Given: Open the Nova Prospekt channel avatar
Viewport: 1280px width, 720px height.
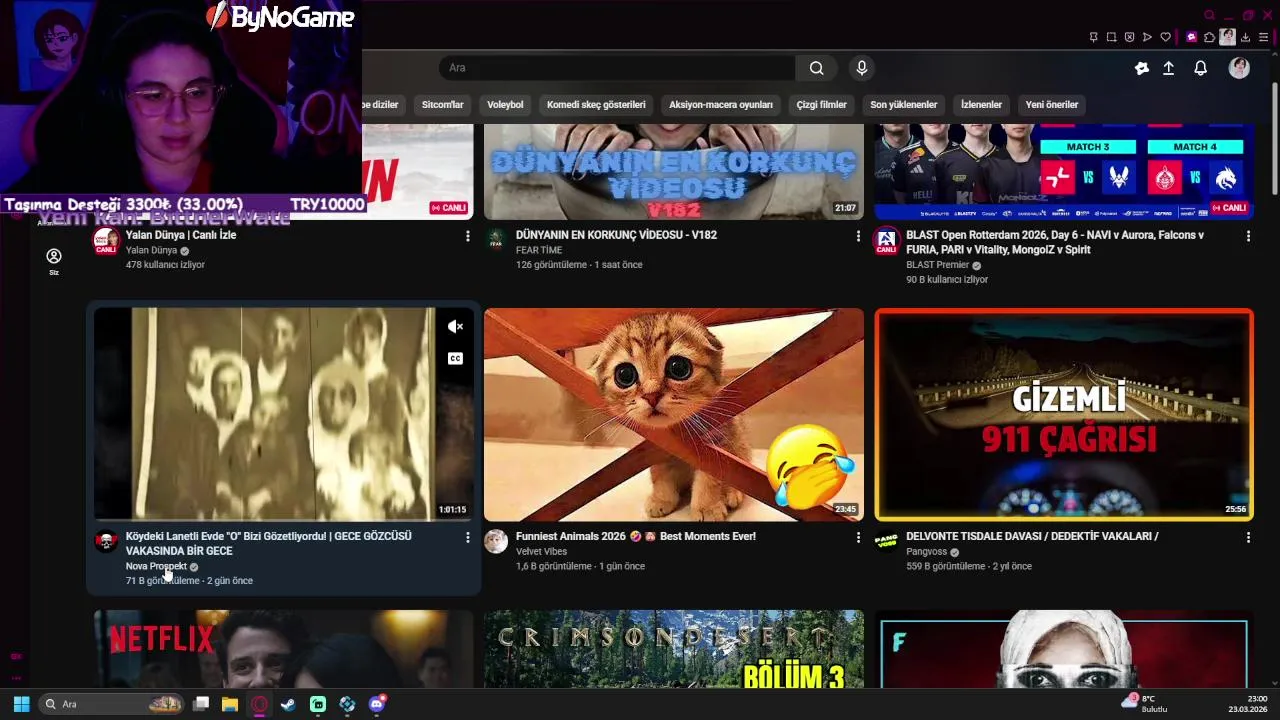Looking at the screenshot, I should pos(106,541).
